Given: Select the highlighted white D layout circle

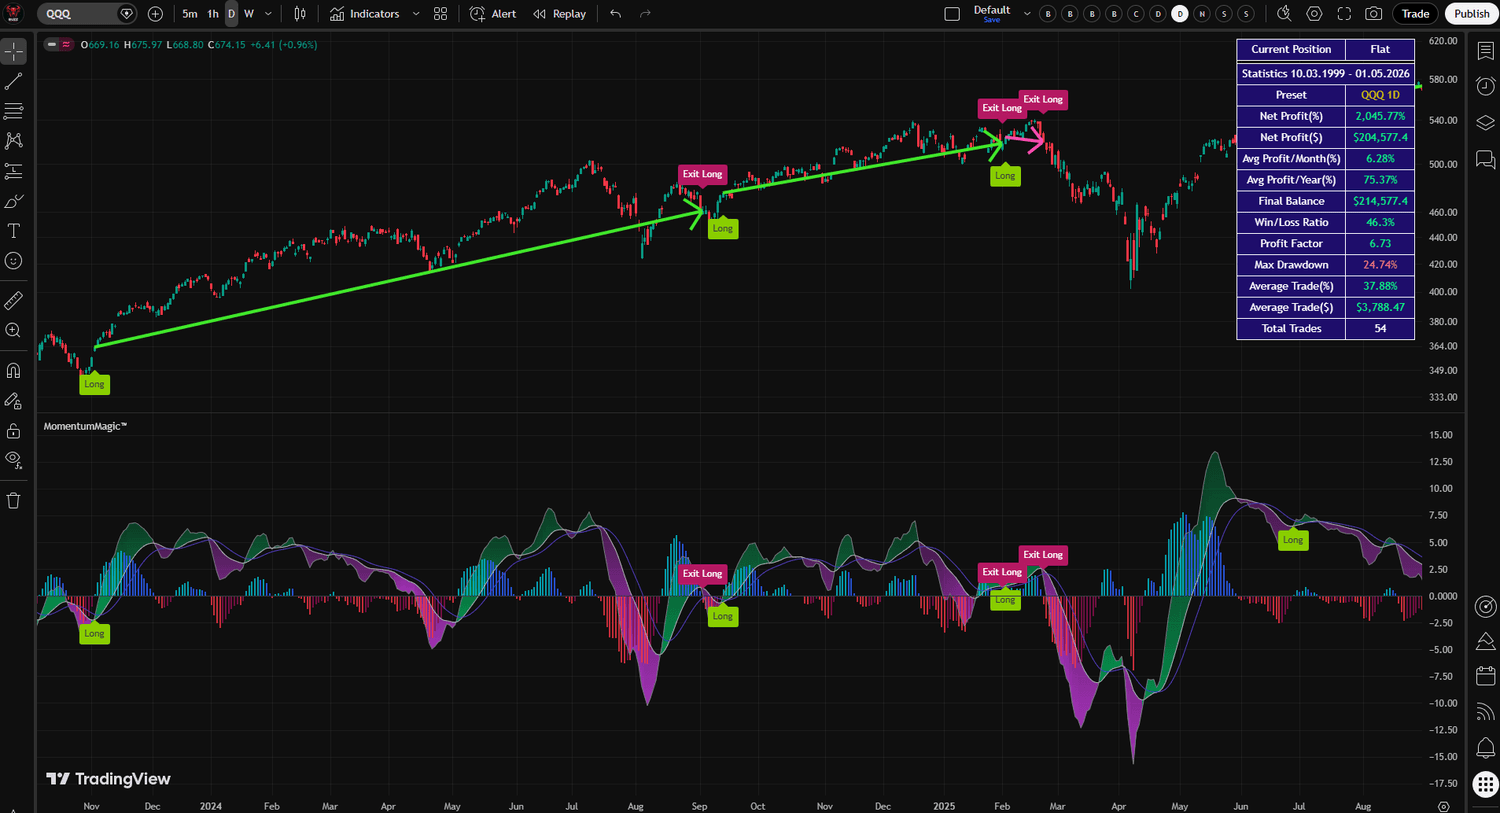Looking at the screenshot, I should point(1180,14).
